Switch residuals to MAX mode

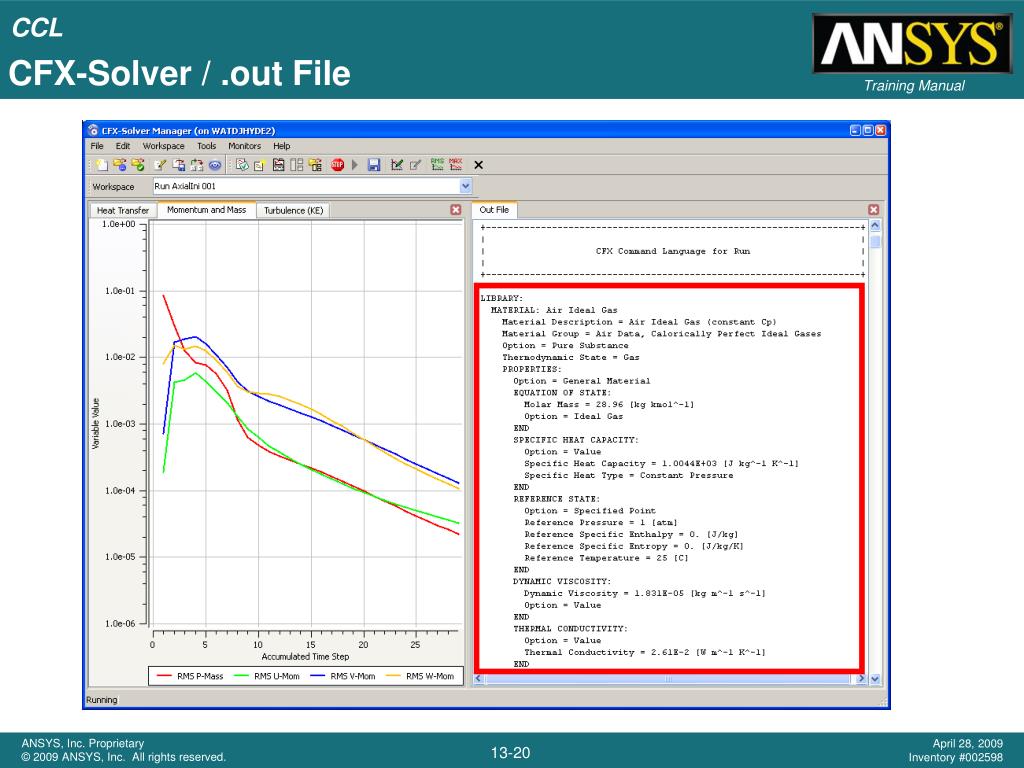(456, 165)
